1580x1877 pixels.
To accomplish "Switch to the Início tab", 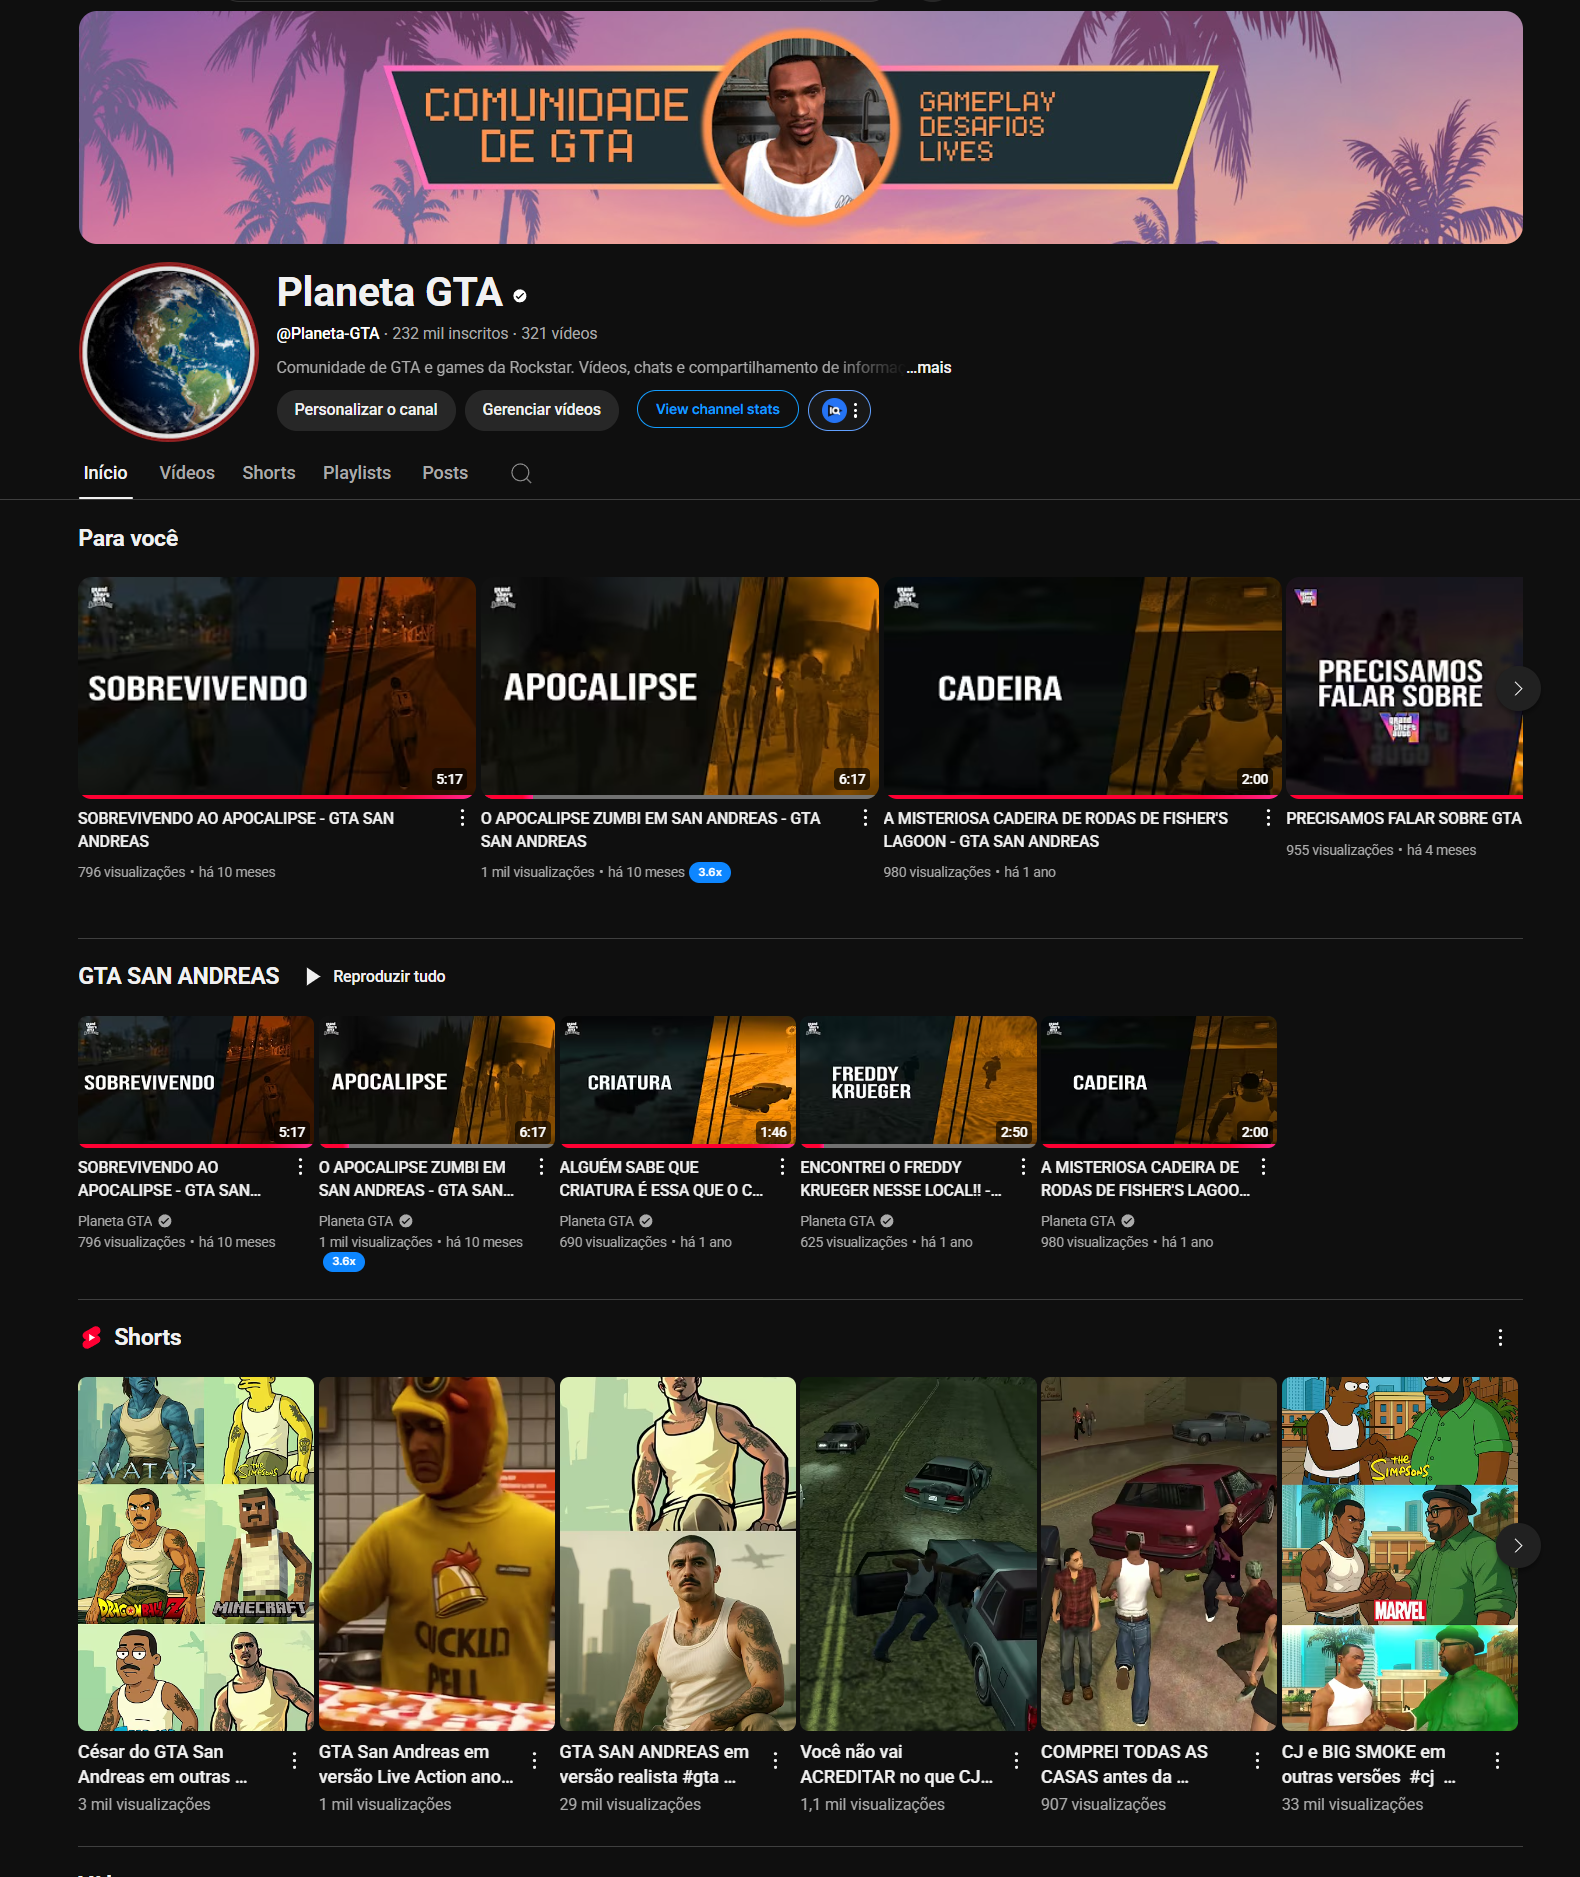I will 105,473.
